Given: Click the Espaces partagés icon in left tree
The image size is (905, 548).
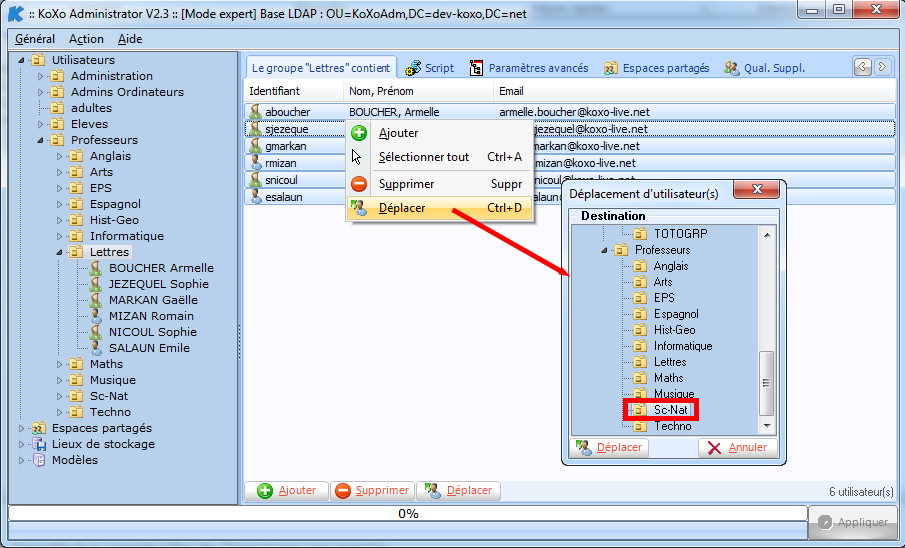Looking at the screenshot, I should [x=38, y=428].
